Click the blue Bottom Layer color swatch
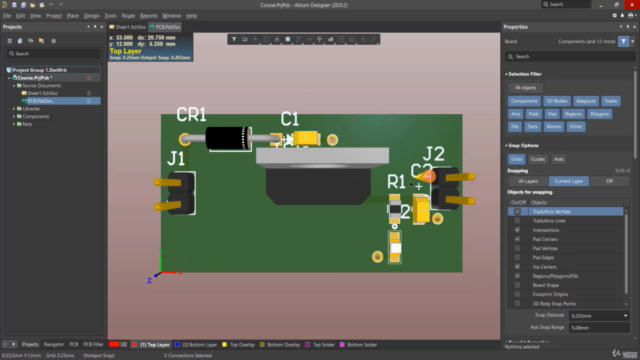 [177, 345]
